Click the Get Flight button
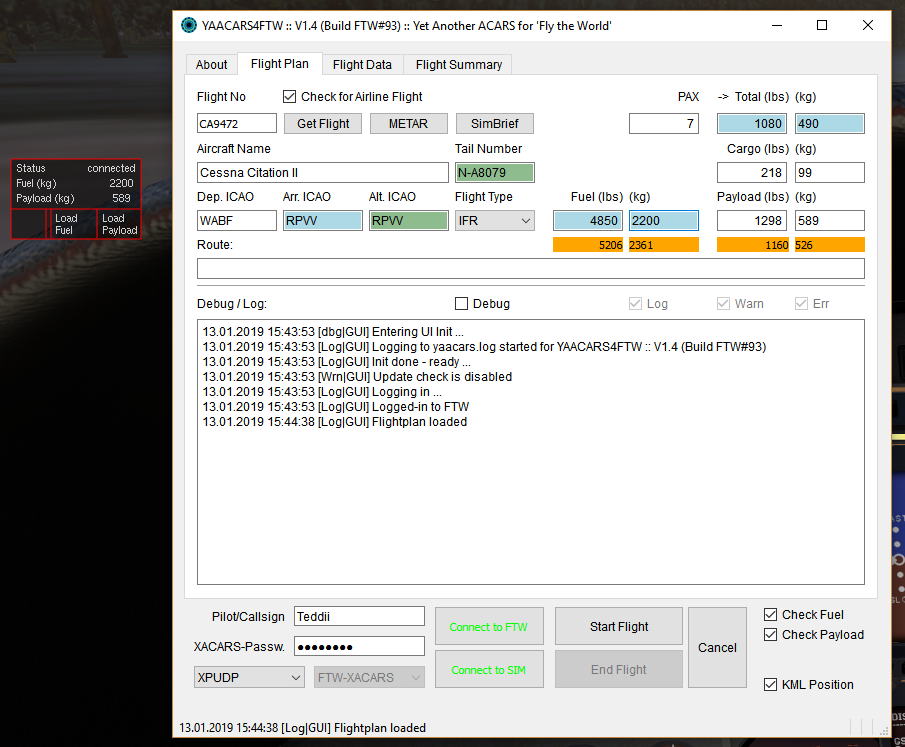905x747 pixels. 323,124
